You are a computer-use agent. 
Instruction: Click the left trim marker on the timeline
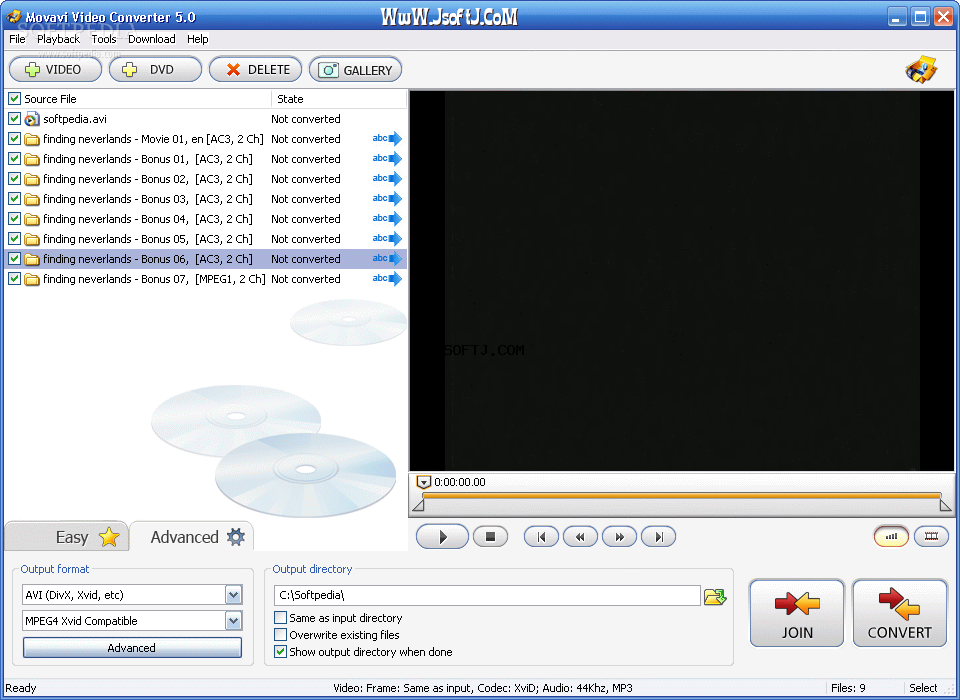tap(419, 505)
